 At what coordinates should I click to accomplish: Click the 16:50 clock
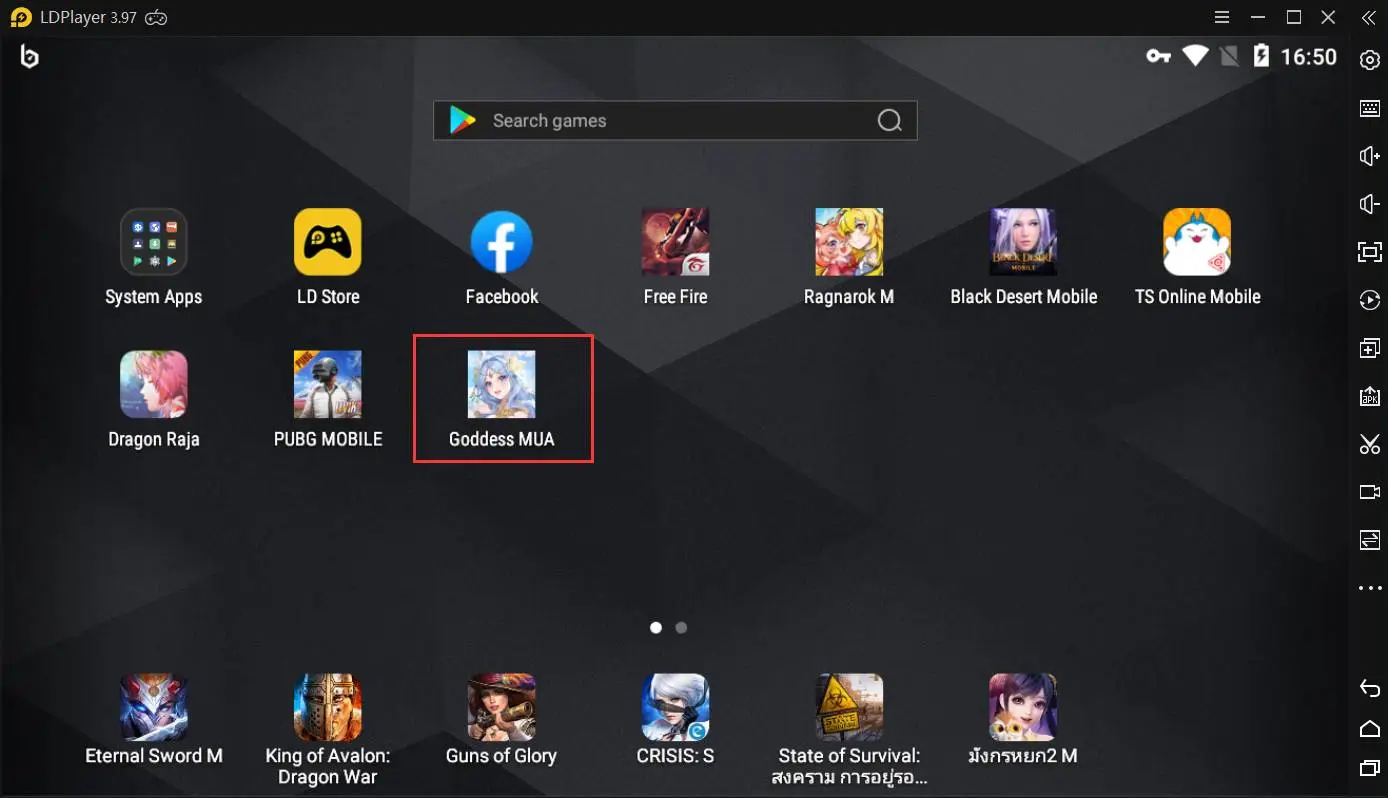coord(1308,57)
